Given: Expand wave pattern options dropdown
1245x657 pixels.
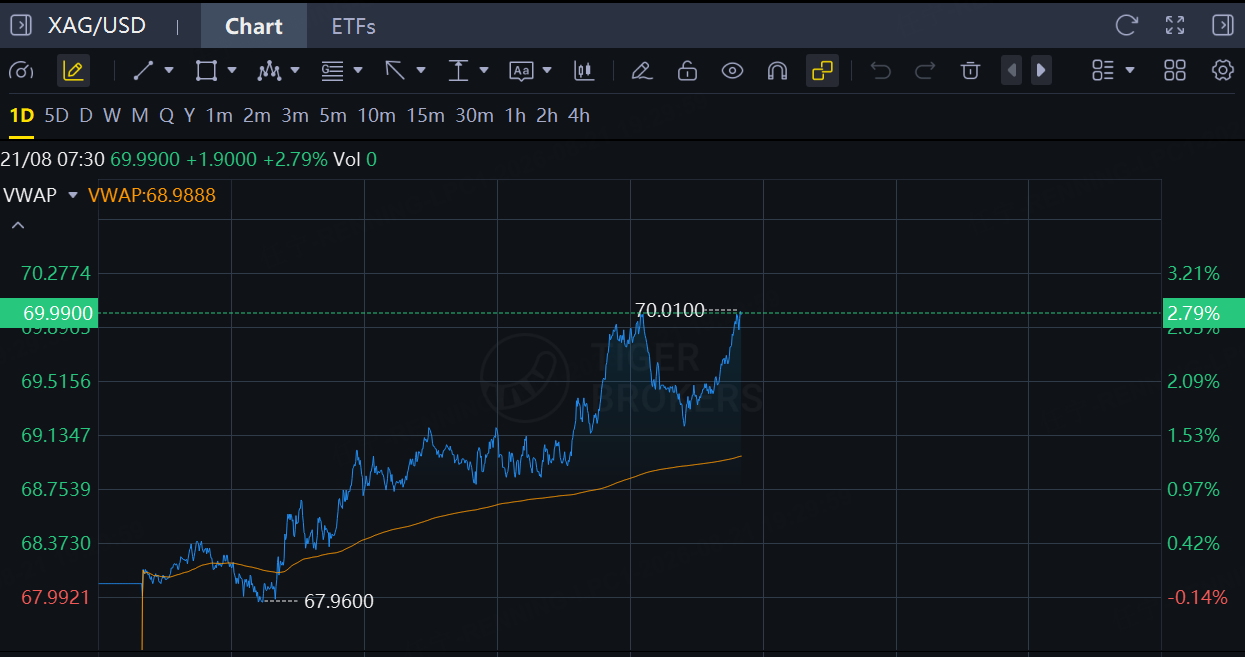Looking at the screenshot, I should [295, 70].
